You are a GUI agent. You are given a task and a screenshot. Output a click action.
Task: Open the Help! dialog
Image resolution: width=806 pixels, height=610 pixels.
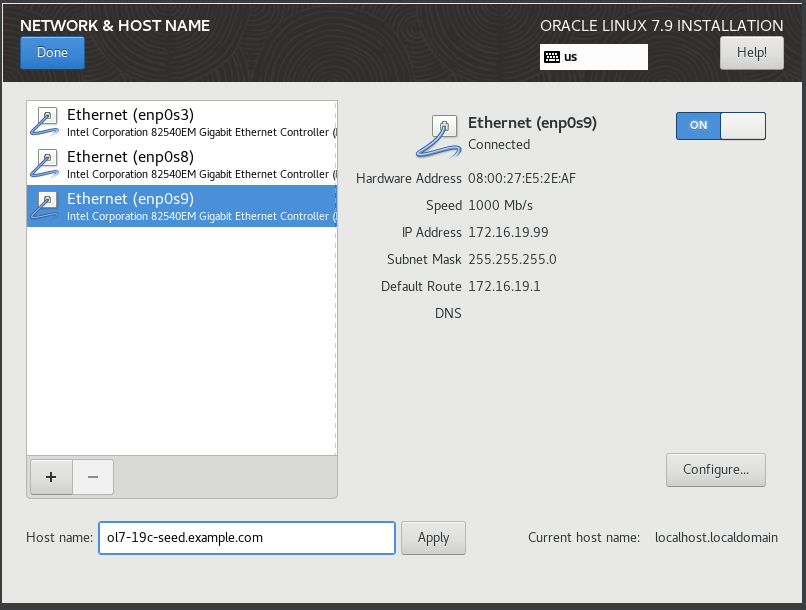751,53
